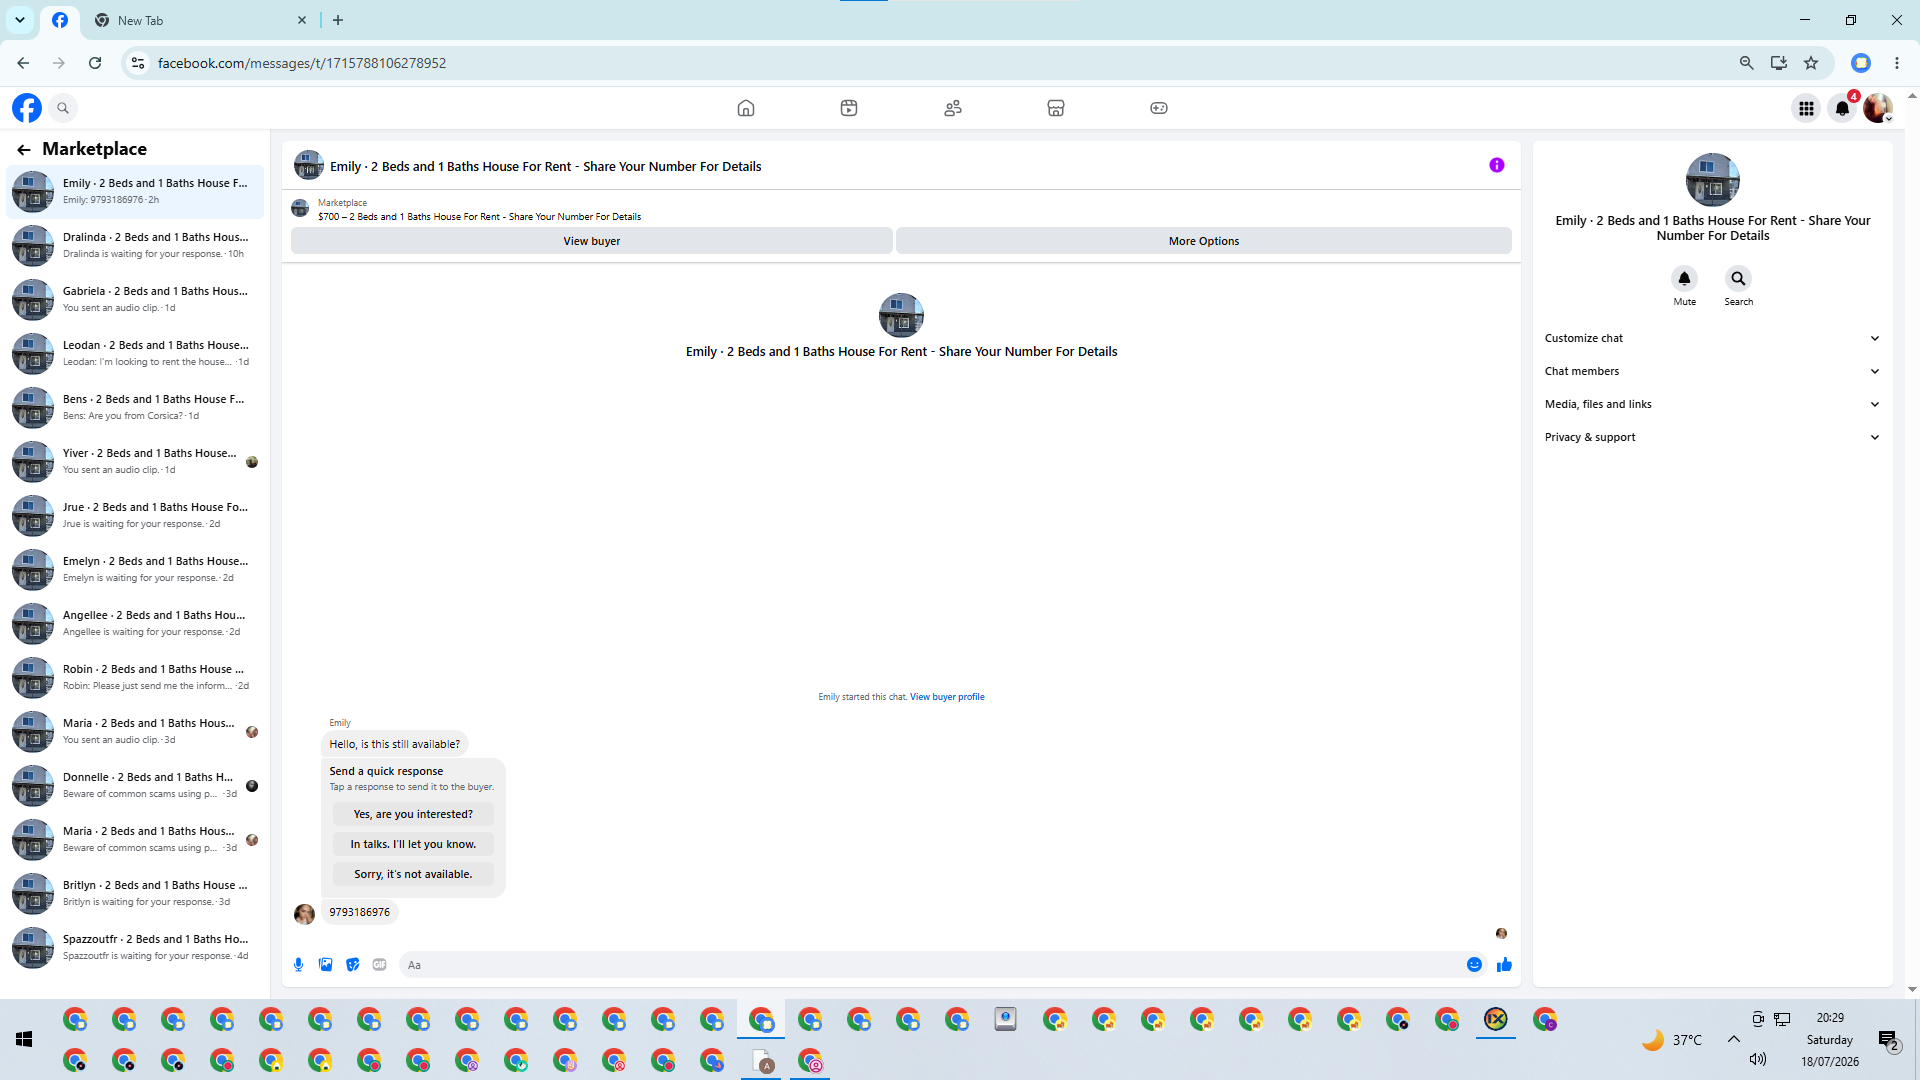This screenshot has width=1920, height=1080.
Task: Mute this conversation with the bell icon
Action: click(x=1685, y=278)
